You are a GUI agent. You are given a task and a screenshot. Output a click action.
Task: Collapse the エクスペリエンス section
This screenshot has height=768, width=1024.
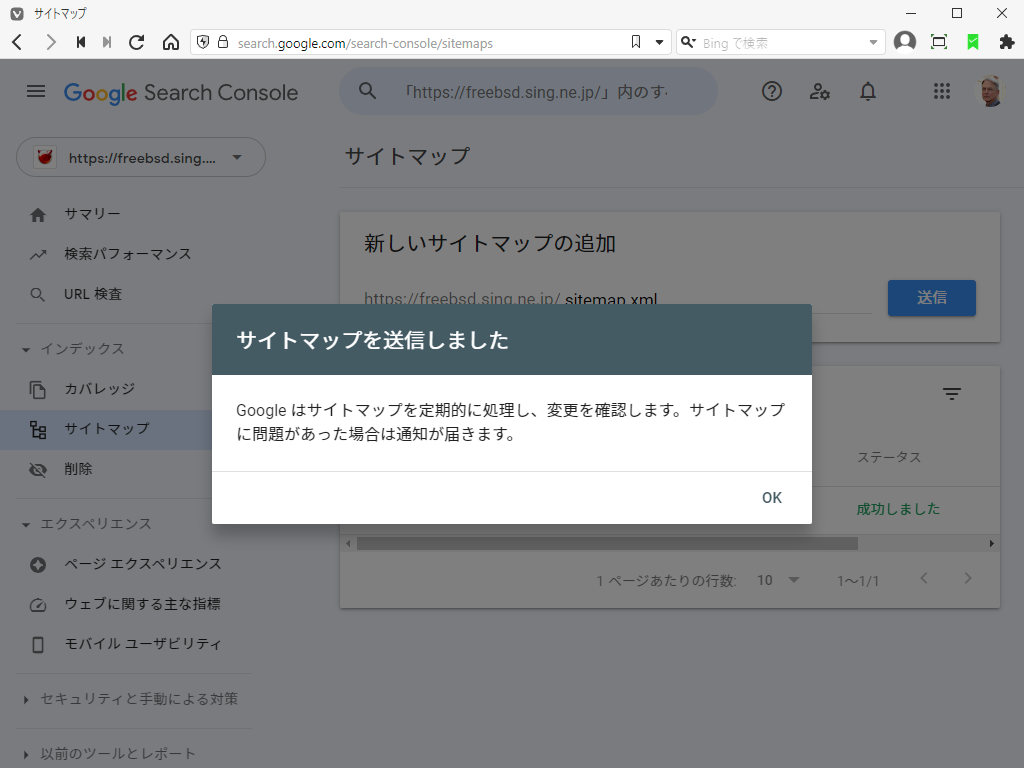coord(26,524)
